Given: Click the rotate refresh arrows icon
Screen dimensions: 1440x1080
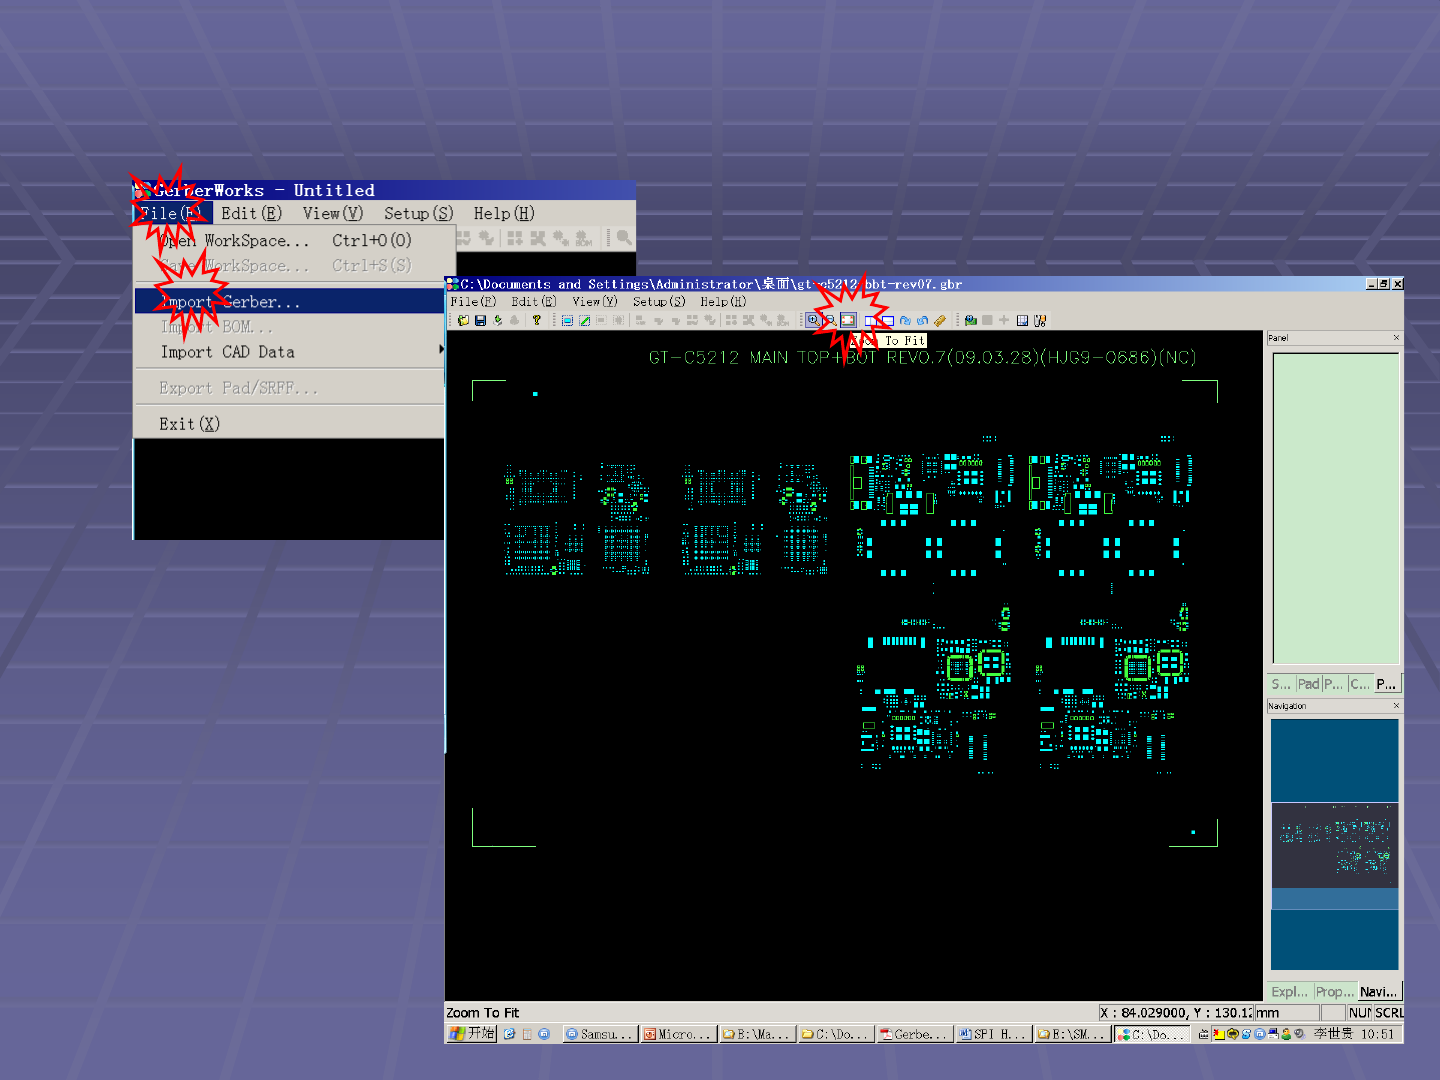Looking at the screenshot, I should pyautogui.click(x=905, y=320).
